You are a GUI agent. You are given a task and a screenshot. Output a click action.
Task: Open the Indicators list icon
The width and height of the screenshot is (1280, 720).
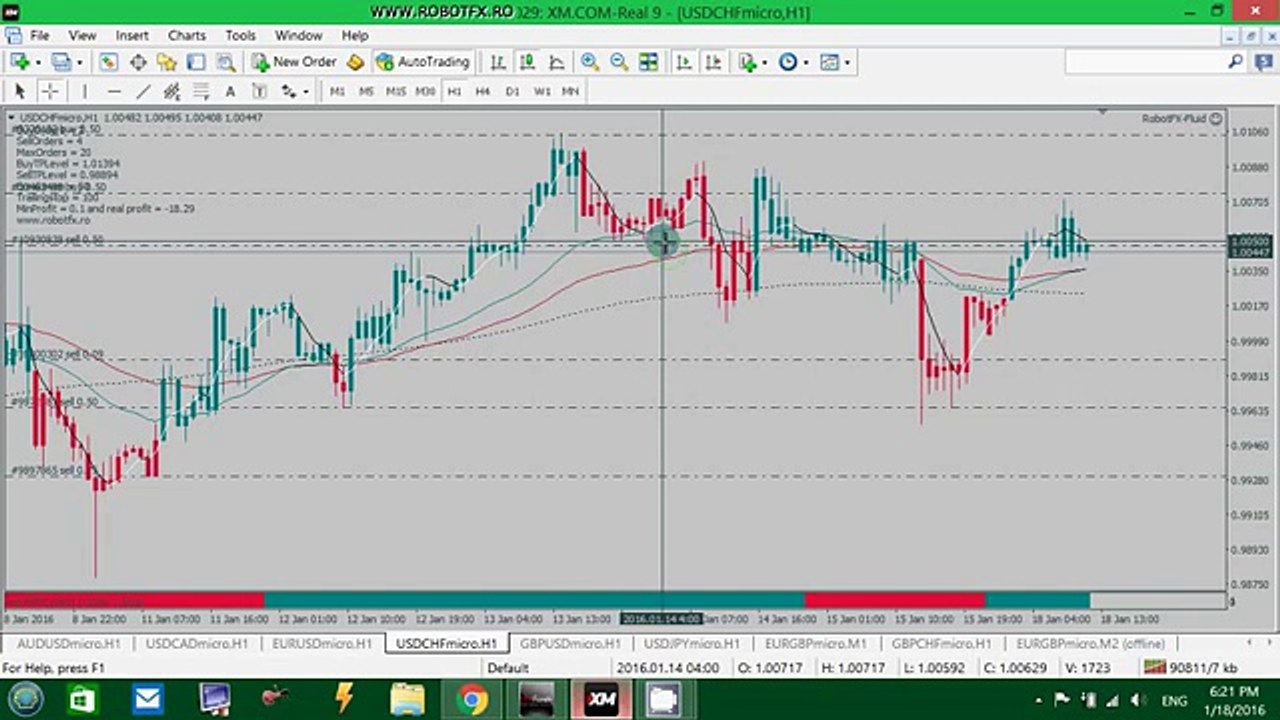[747, 62]
